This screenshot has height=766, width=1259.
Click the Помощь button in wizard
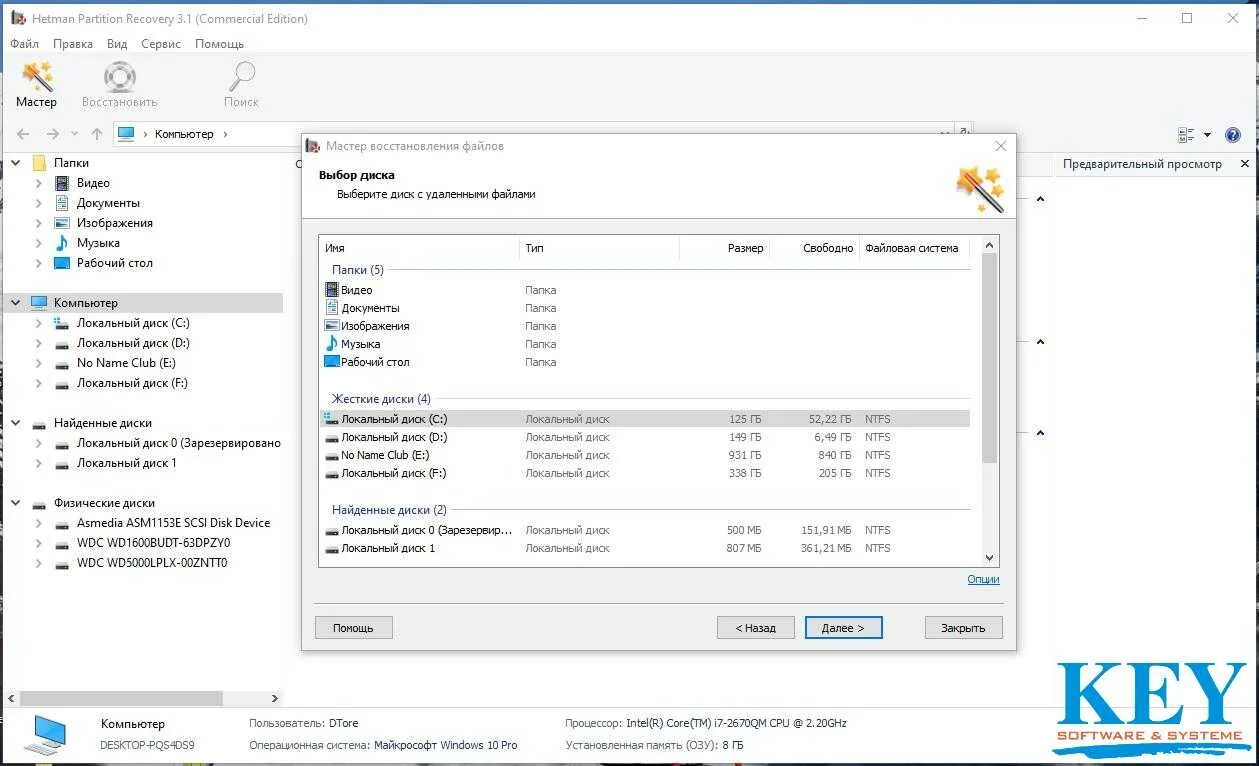click(x=353, y=628)
